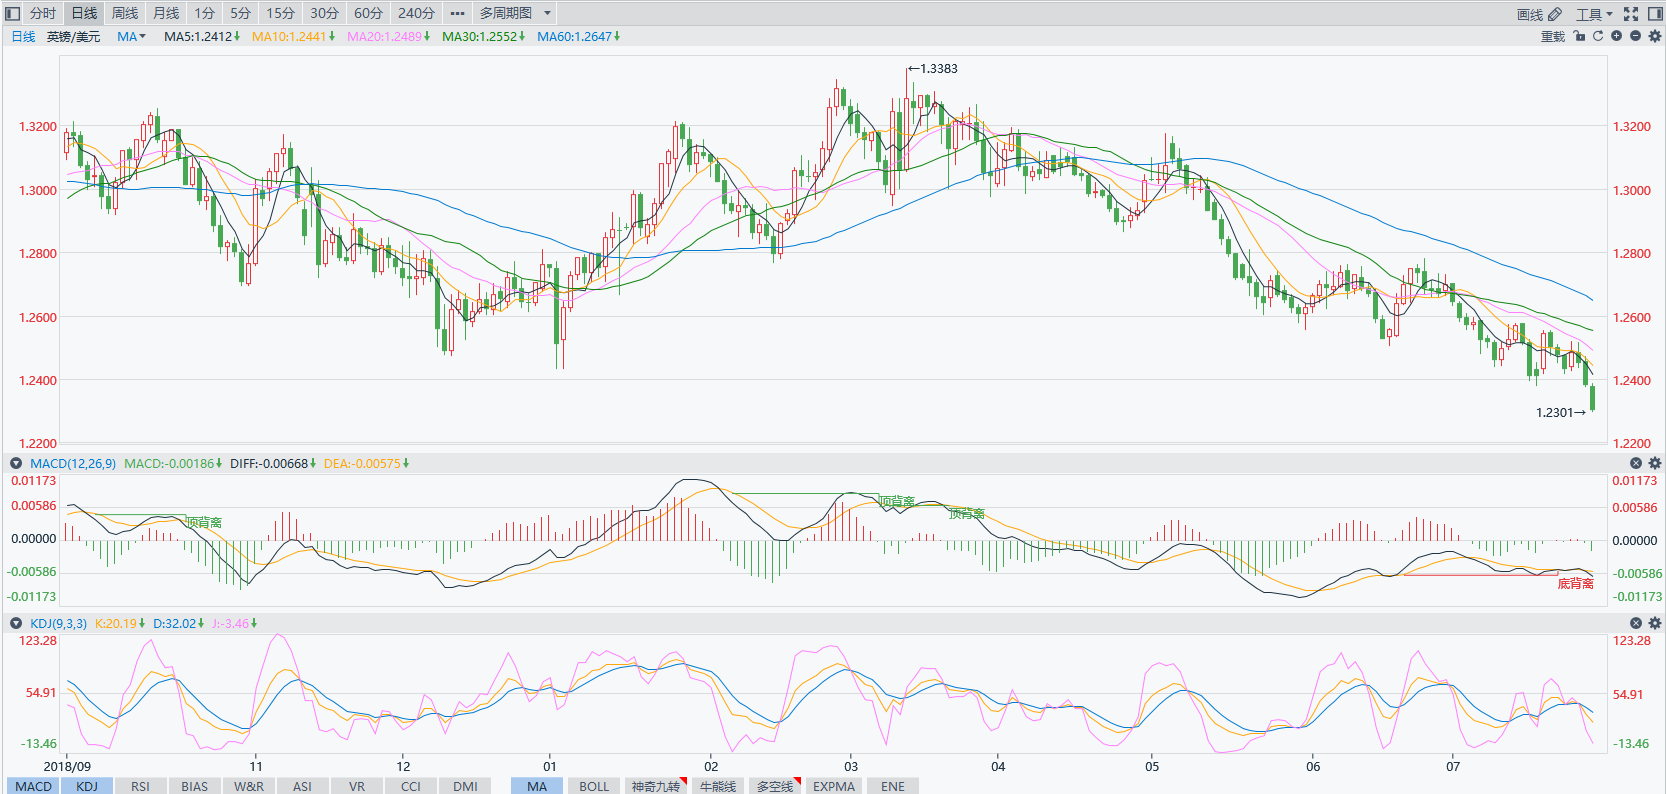Click the unlock padlock icon
Viewport: 1666px width, 794px height.
click(1579, 36)
